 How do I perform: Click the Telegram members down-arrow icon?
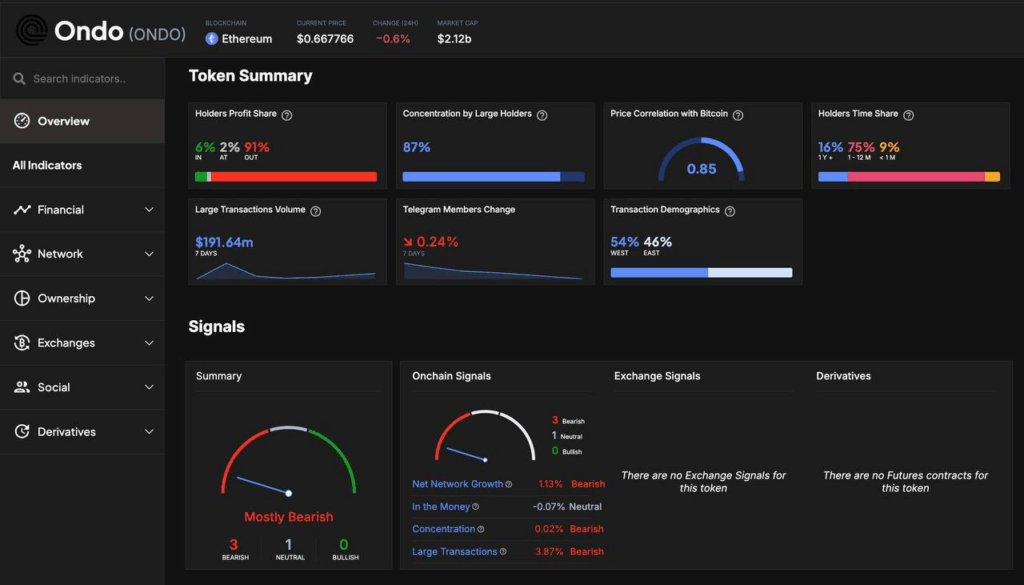[408, 242]
